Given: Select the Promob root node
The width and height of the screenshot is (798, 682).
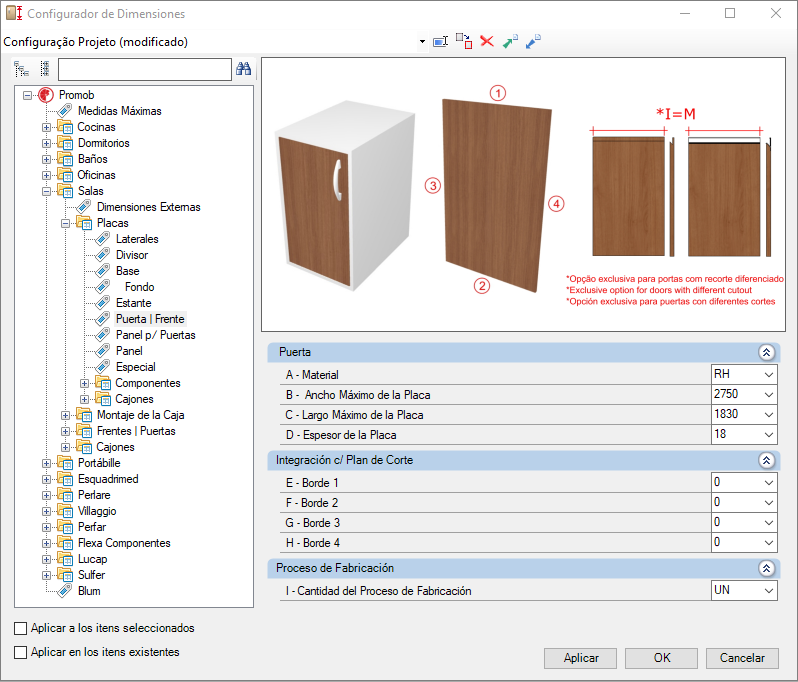Looking at the screenshot, I should [x=76, y=95].
